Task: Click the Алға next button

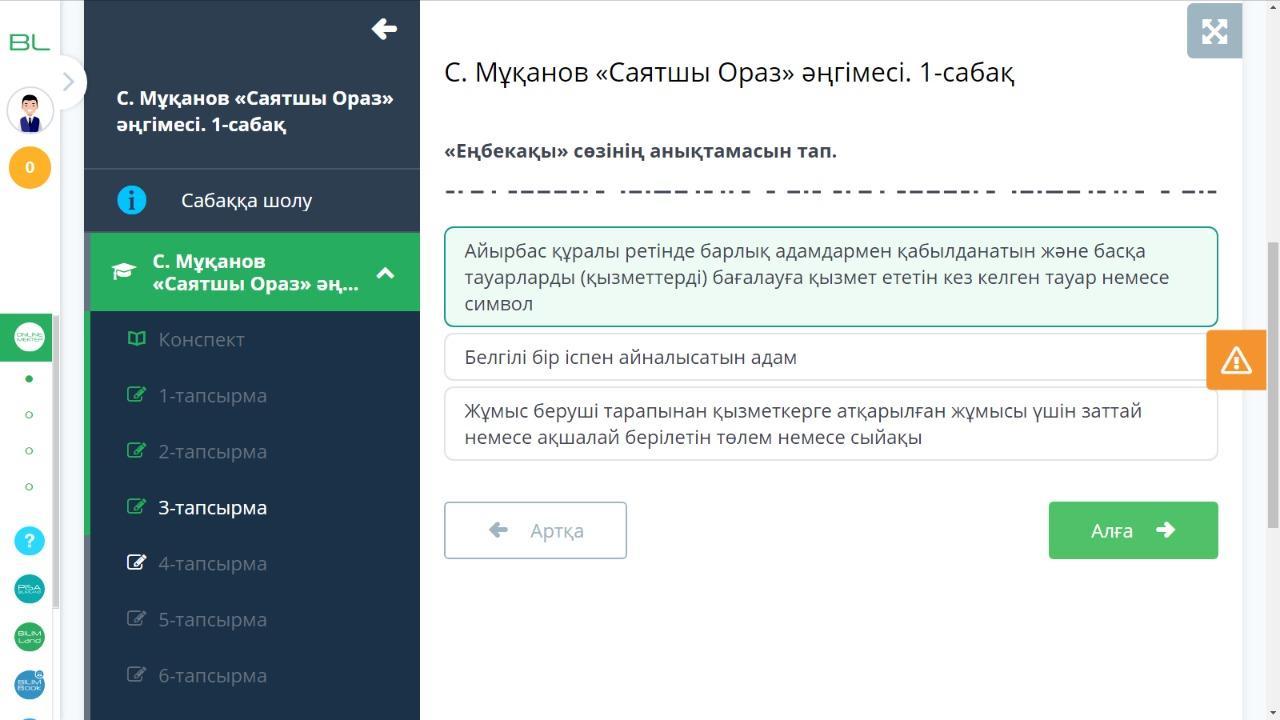Action: tap(1132, 530)
